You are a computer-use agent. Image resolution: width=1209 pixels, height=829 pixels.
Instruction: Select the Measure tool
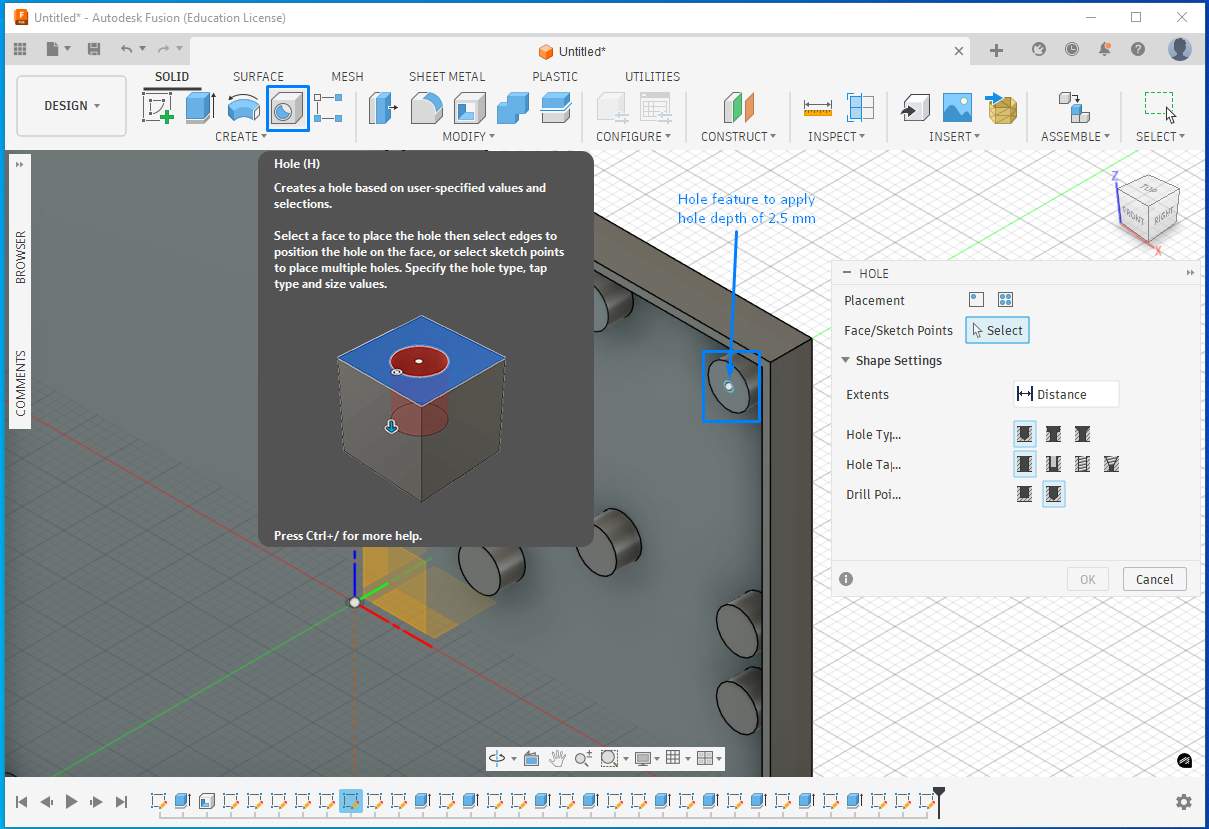[x=817, y=108]
